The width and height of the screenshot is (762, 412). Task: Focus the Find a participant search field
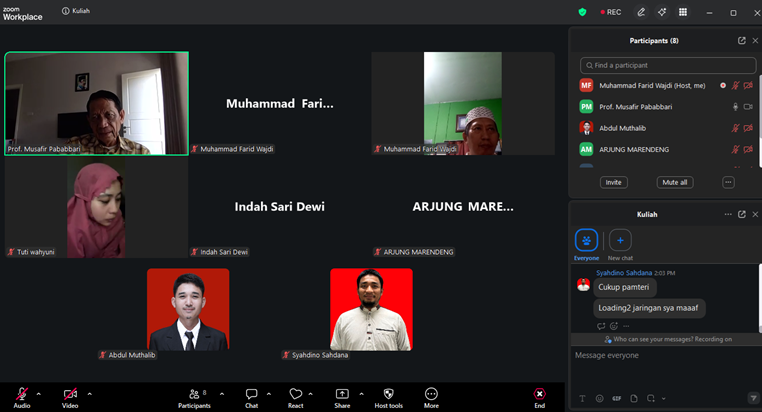pyautogui.click(x=668, y=65)
